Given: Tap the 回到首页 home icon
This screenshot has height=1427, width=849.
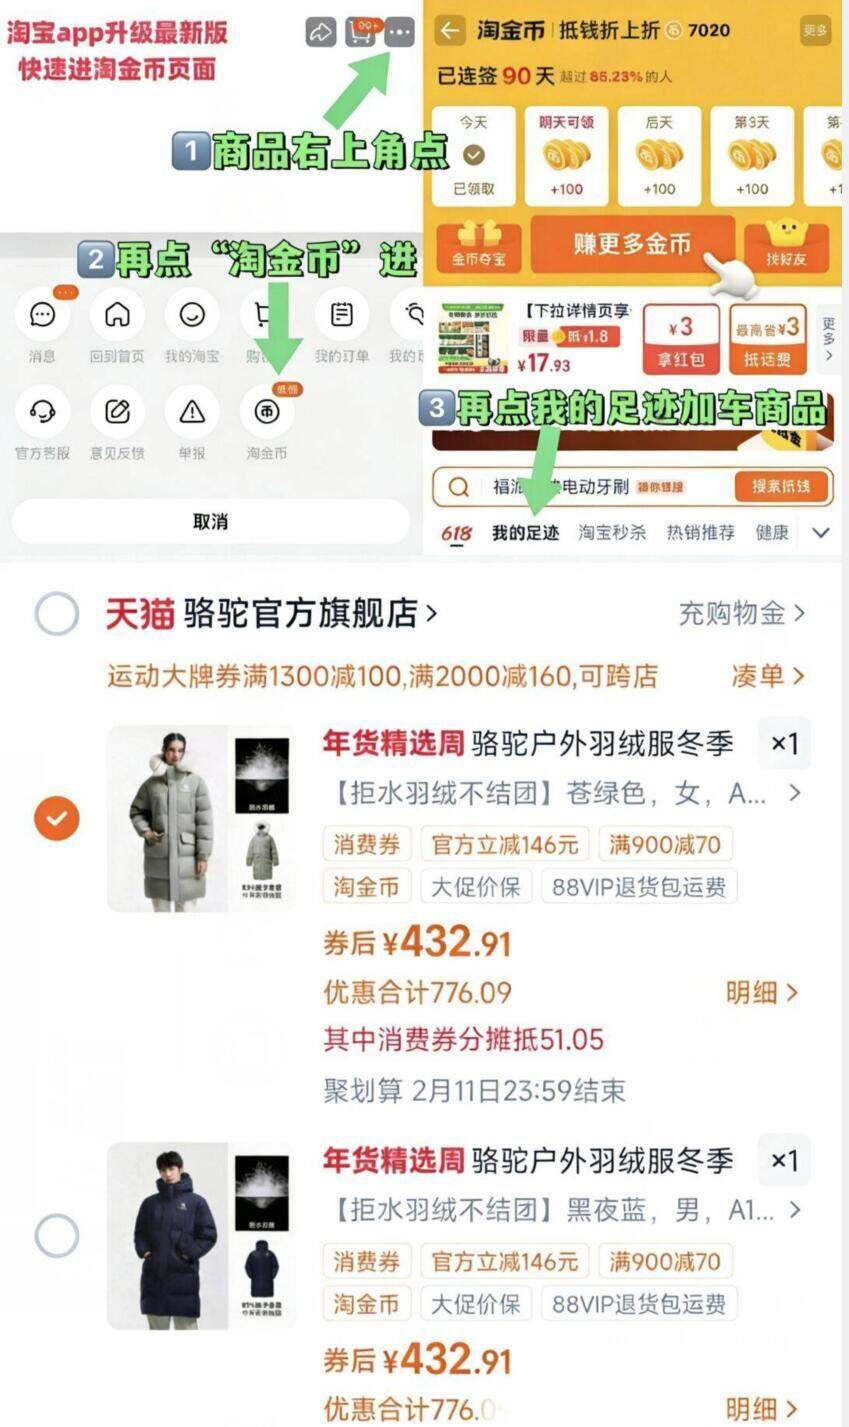Looking at the screenshot, I should point(117,315).
